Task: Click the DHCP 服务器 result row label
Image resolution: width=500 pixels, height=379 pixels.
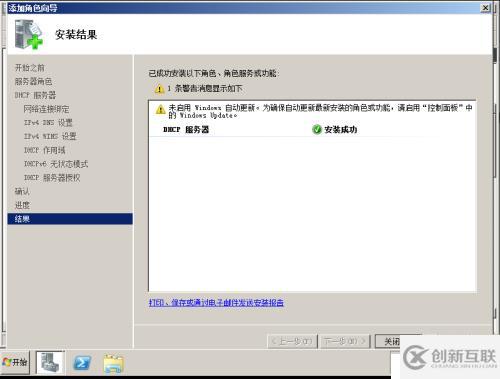Action: pyautogui.click(x=186, y=130)
